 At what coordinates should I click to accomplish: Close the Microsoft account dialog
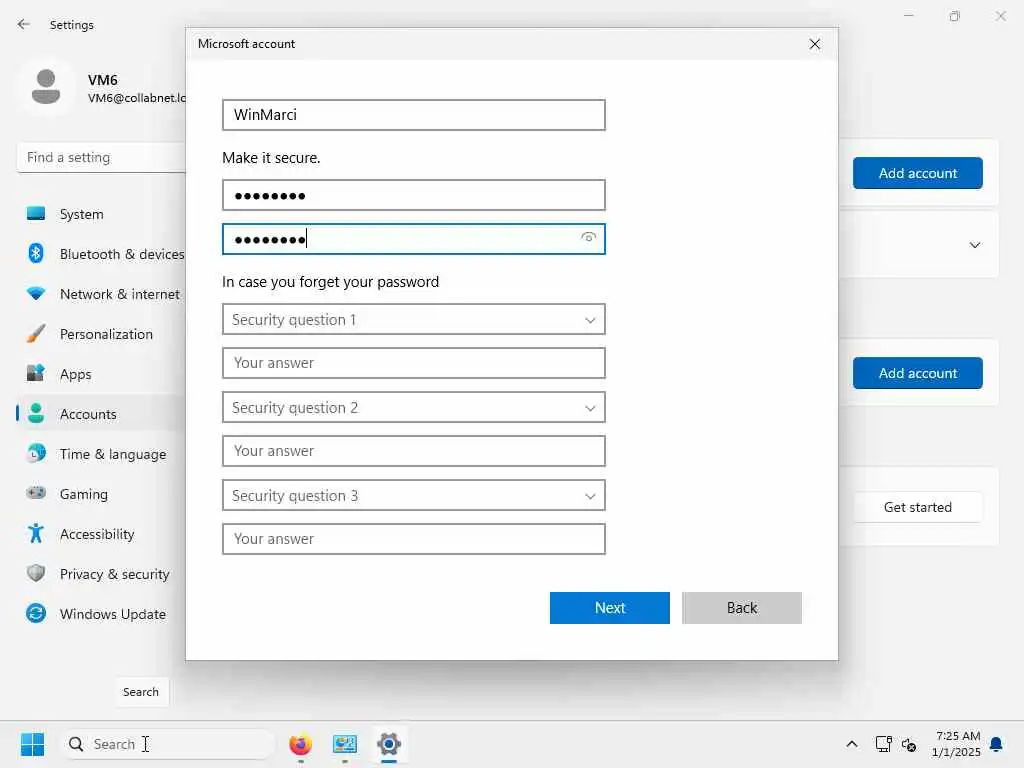coord(814,44)
